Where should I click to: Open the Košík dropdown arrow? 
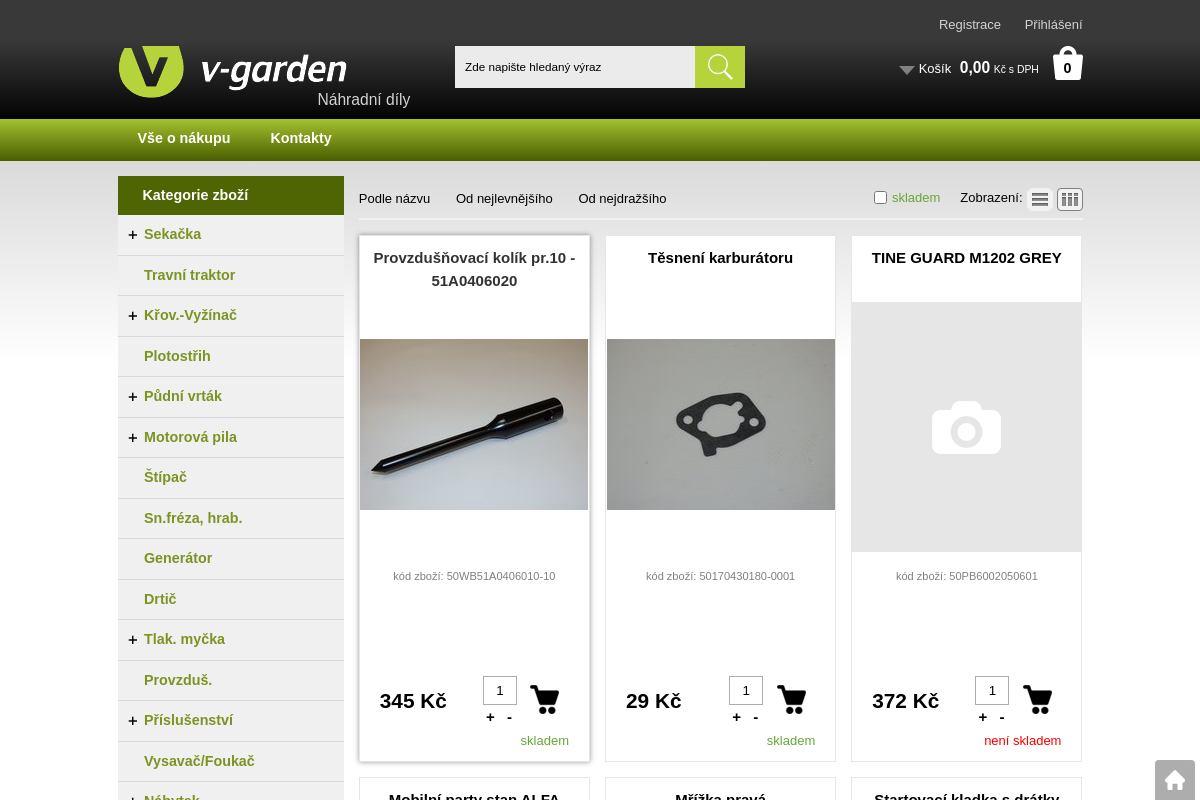click(906, 70)
